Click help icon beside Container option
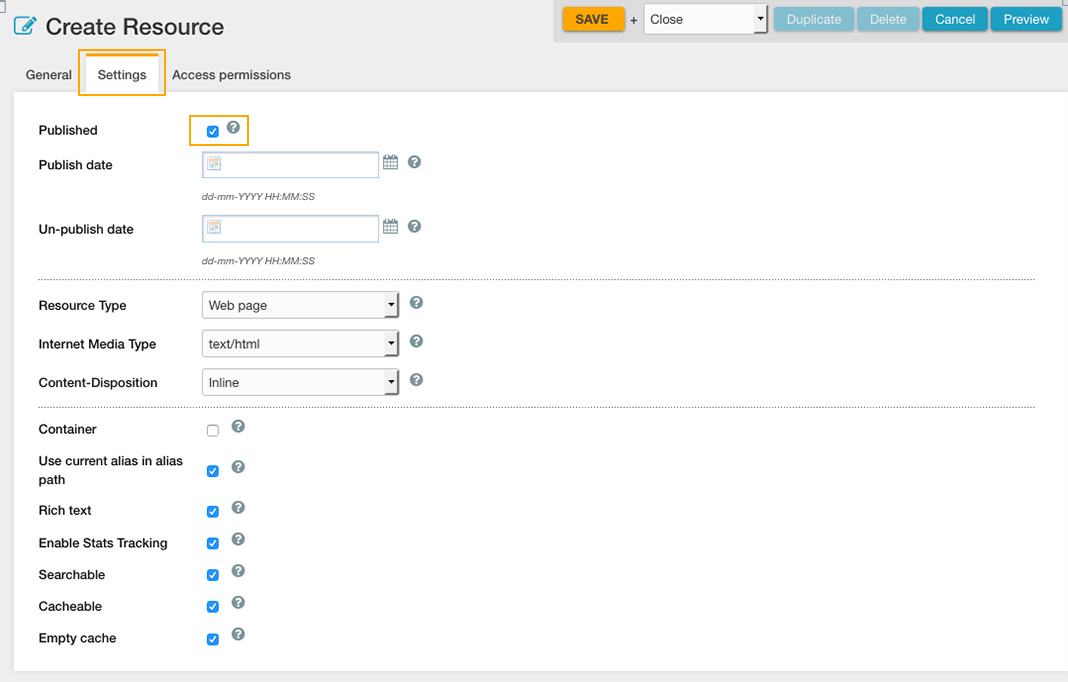Image resolution: width=1068 pixels, height=682 pixels. pyautogui.click(x=238, y=427)
